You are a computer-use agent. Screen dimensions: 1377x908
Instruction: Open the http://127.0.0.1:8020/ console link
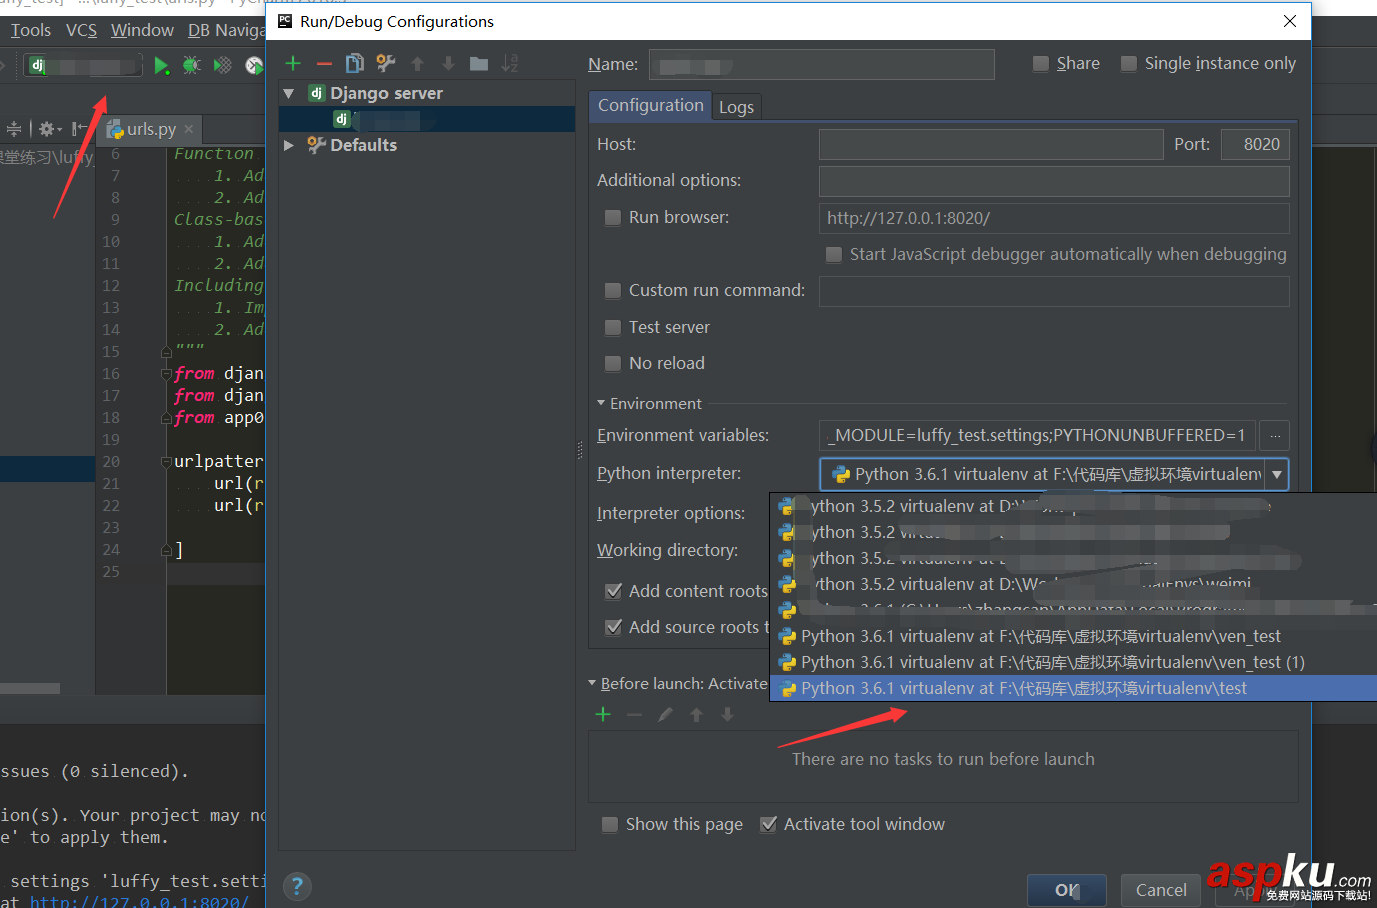(x=139, y=901)
